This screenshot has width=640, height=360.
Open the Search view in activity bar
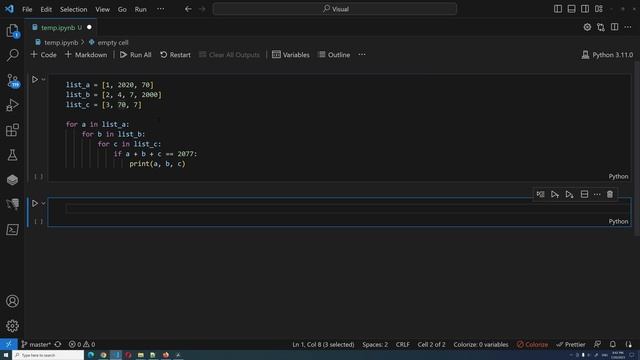[12, 55]
